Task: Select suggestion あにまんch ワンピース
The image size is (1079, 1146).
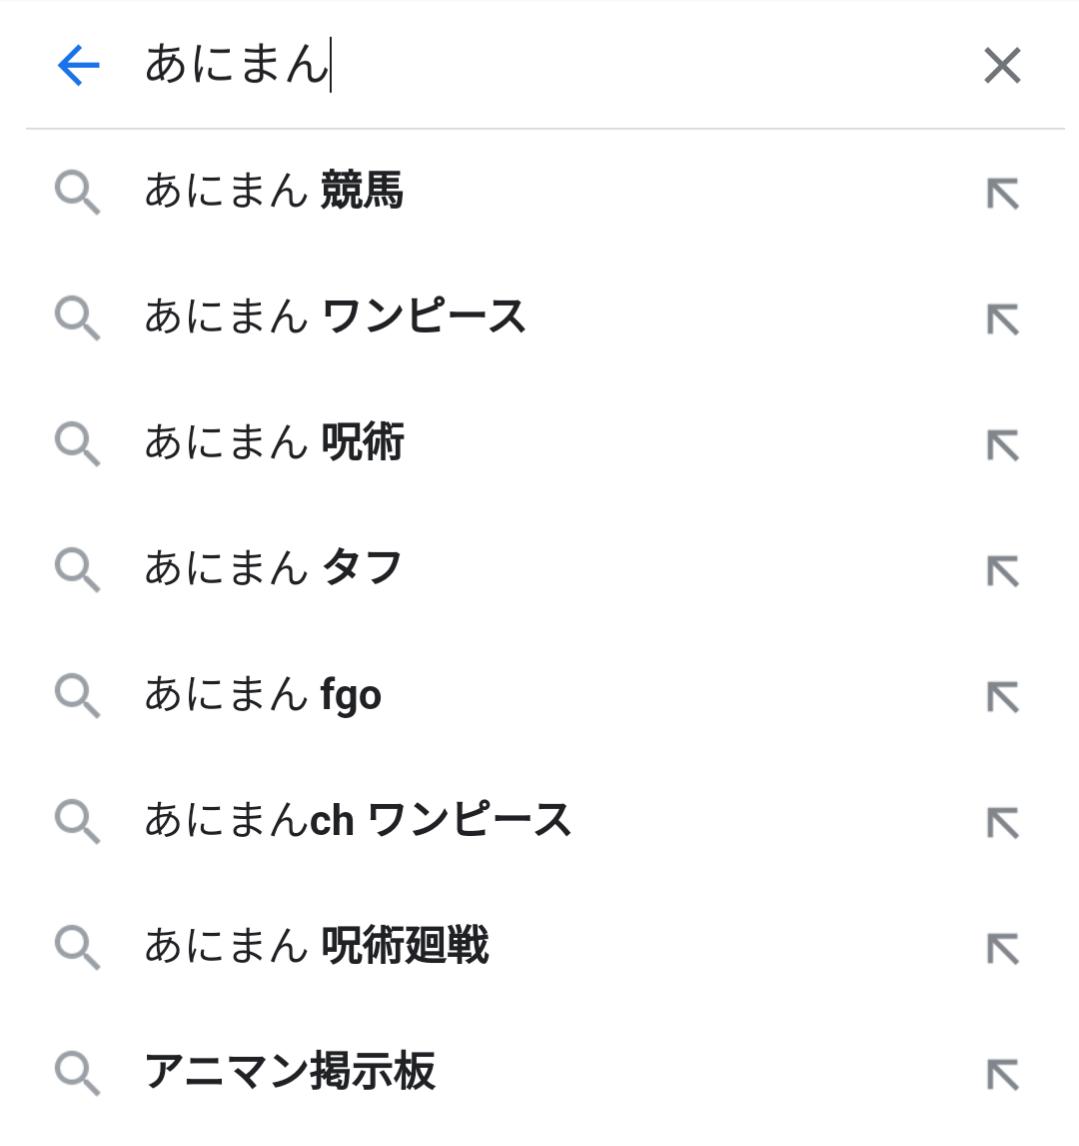Action: click(x=358, y=821)
